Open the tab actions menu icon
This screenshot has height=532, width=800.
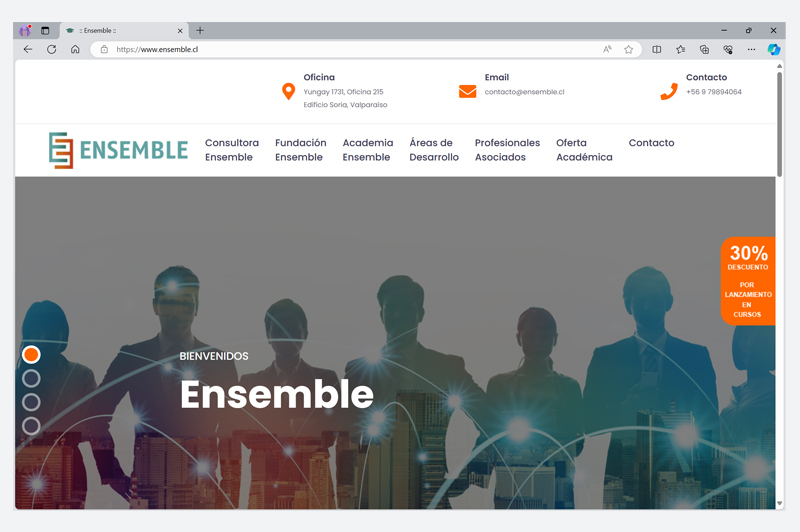coord(45,31)
